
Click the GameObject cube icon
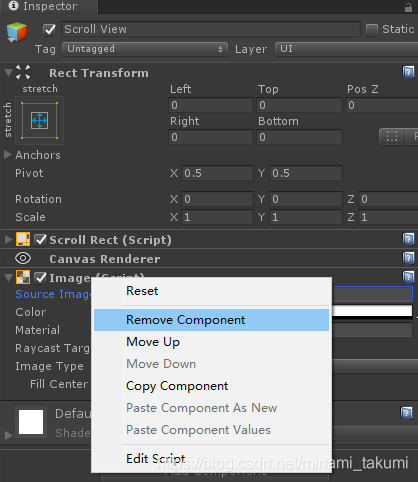click(x=17, y=32)
